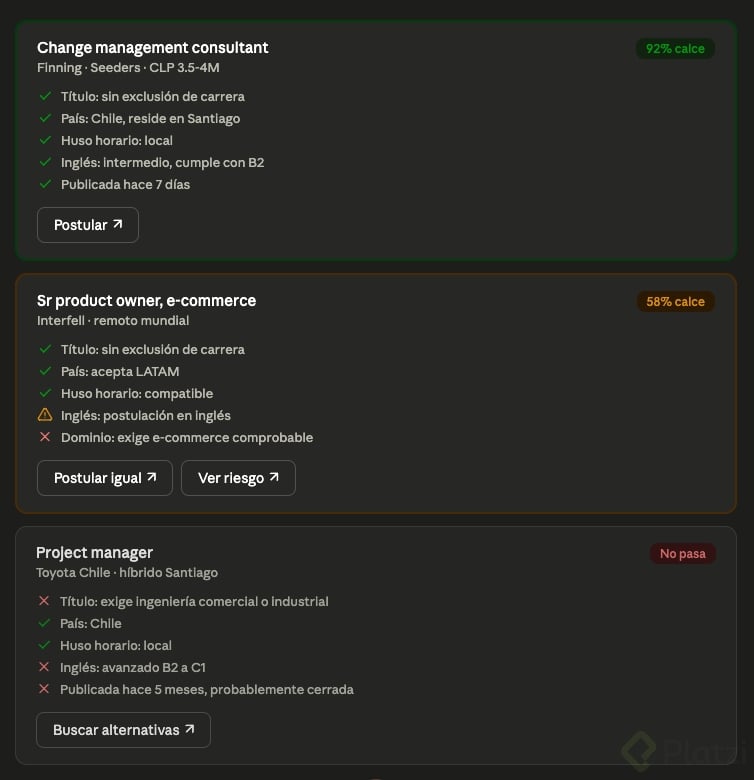754x780 pixels.
Task: Click green check beside País: acepta LATAM
Action: pyautogui.click(x=45, y=371)
